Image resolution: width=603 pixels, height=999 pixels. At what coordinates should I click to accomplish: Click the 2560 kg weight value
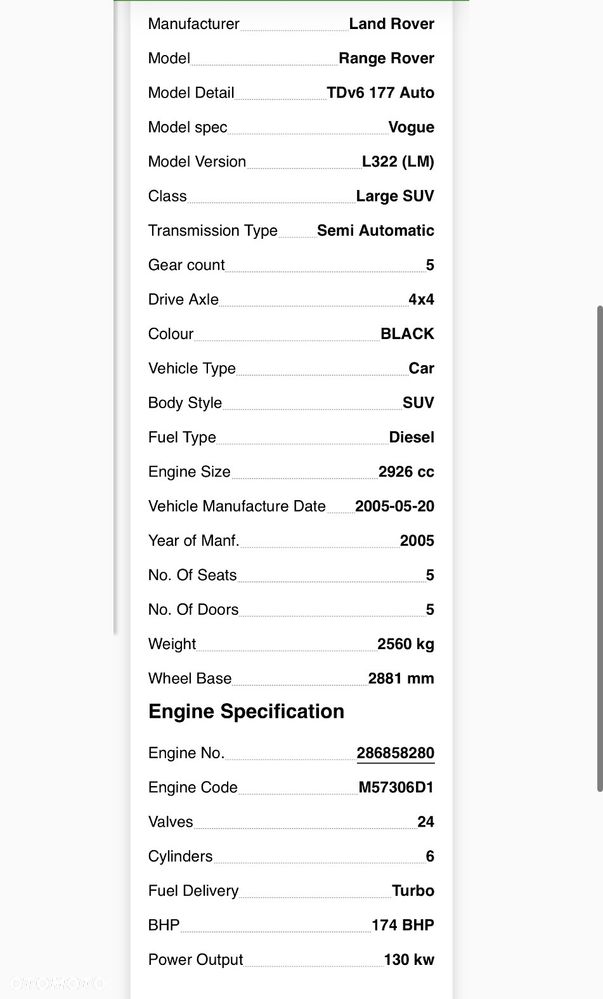point(405,644)
